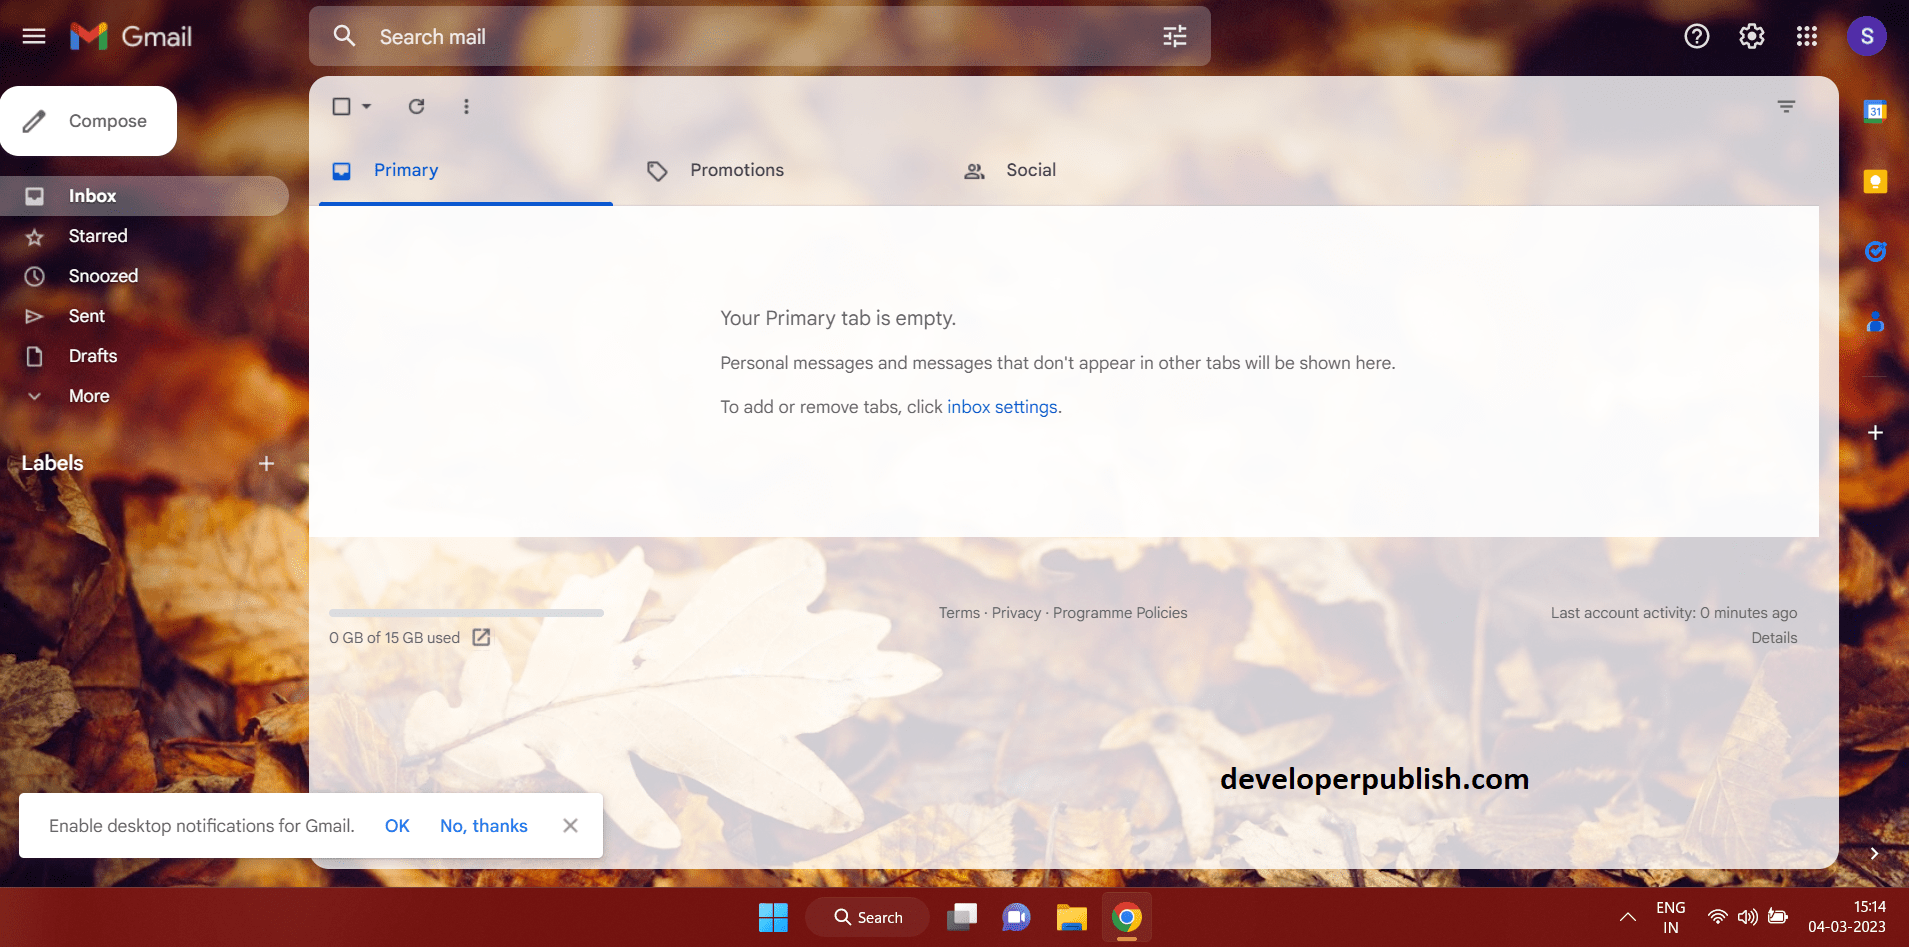
Task: Expand the More section in the sidebar
Action: tap(87, 396)
